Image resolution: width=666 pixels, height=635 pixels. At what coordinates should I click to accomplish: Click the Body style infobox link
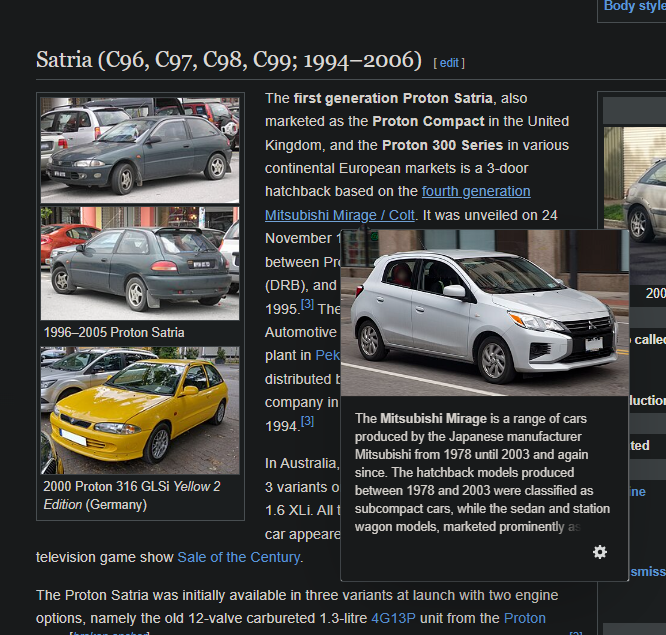tap(635, 6)
